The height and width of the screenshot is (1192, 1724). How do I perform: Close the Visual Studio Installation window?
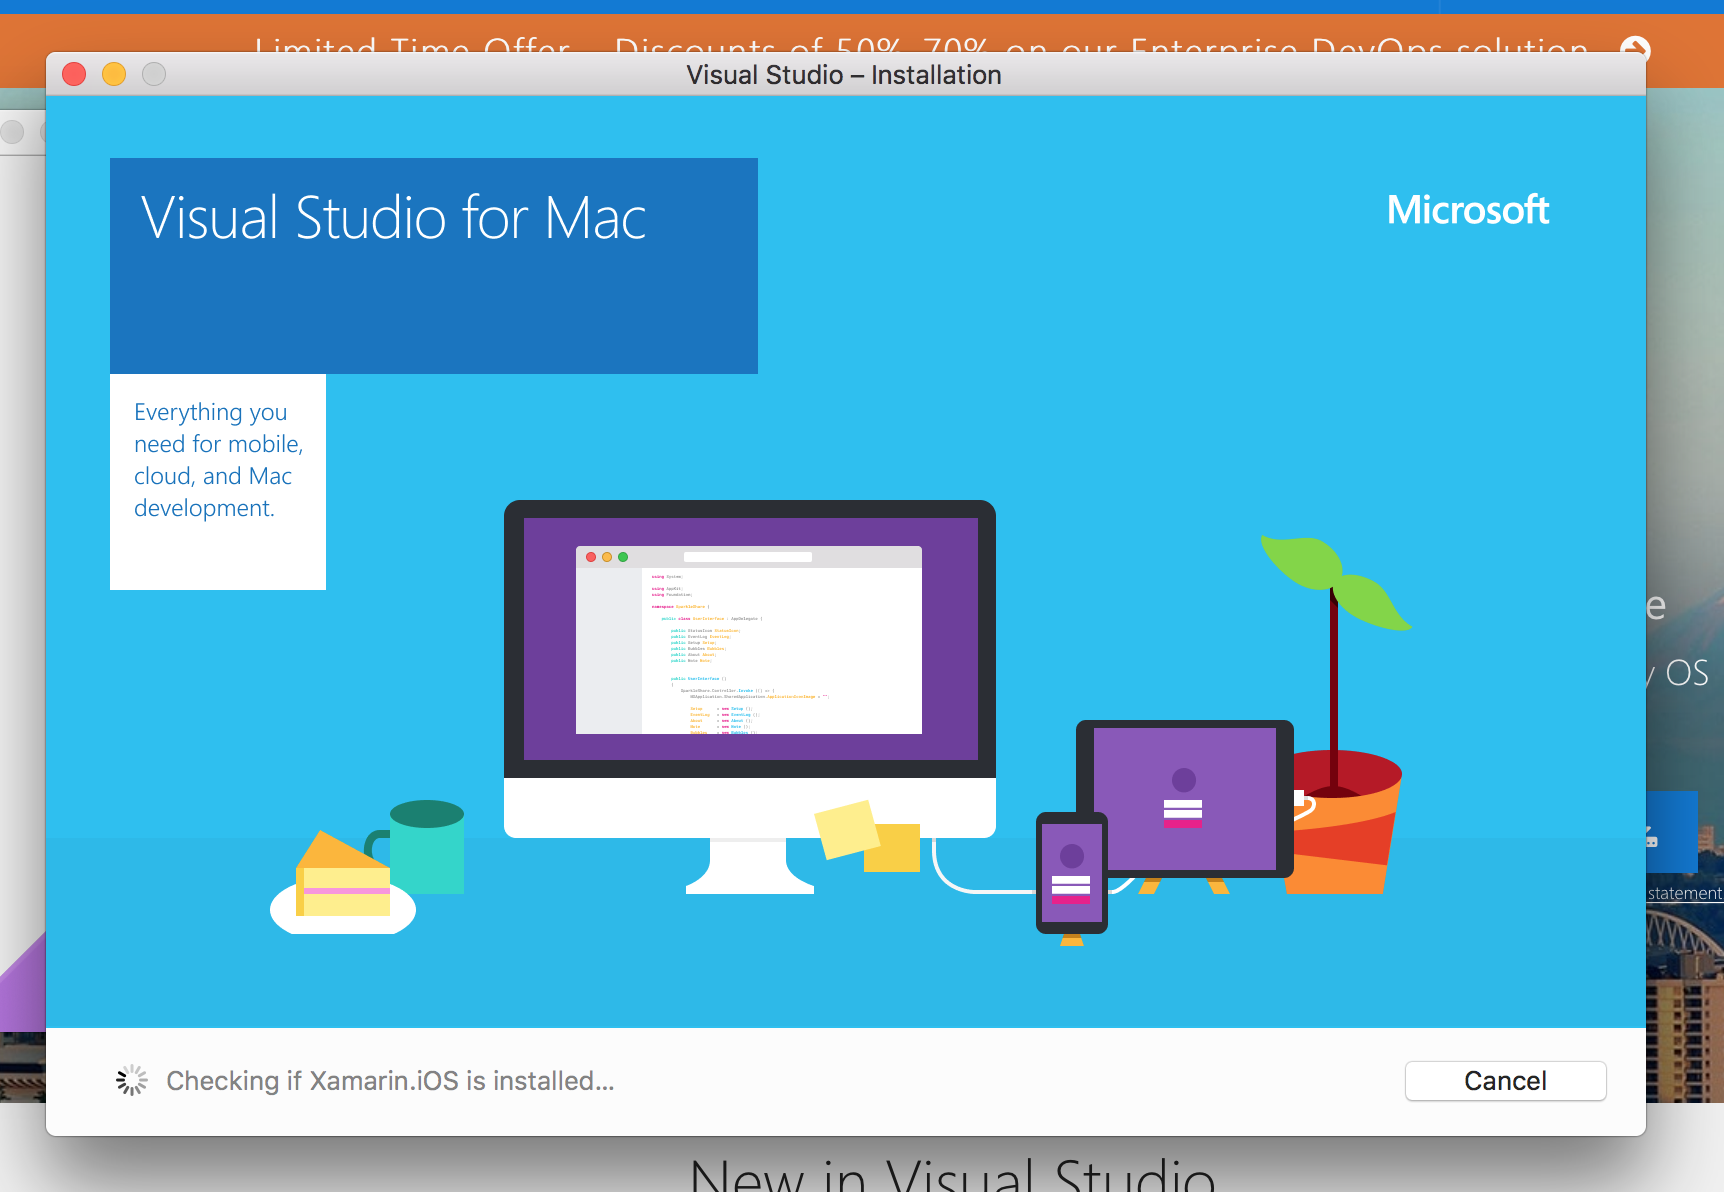[x=74, y=74]
